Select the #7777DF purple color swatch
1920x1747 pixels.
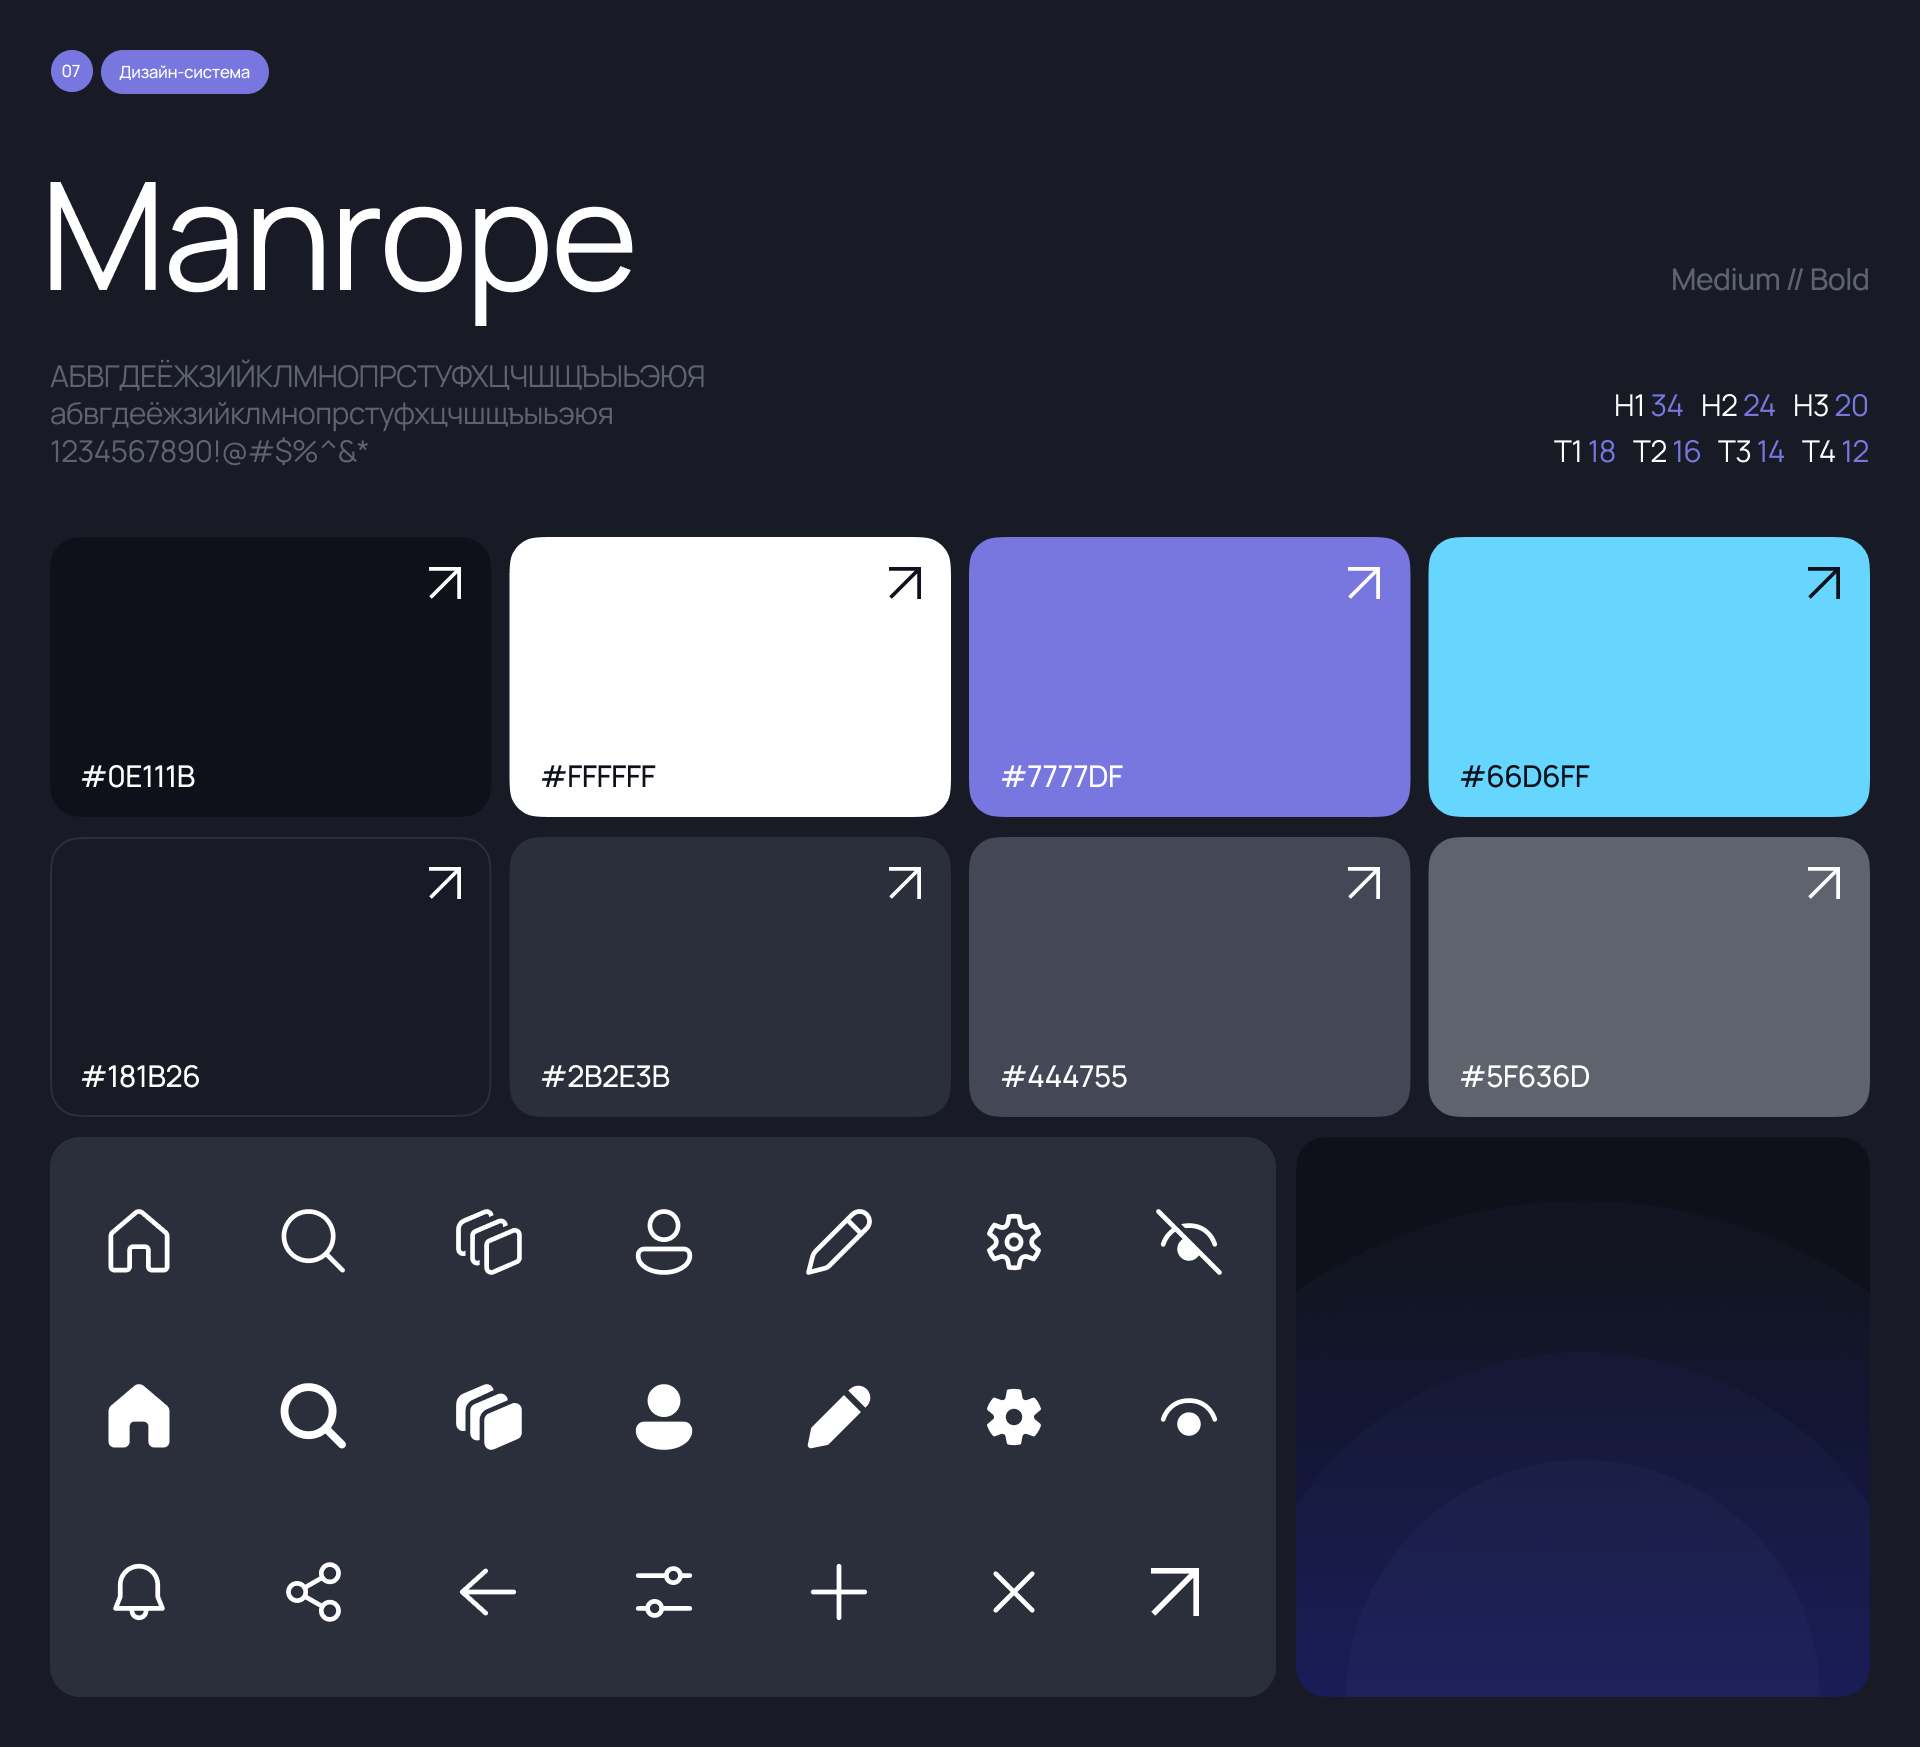coord(1189,677)
